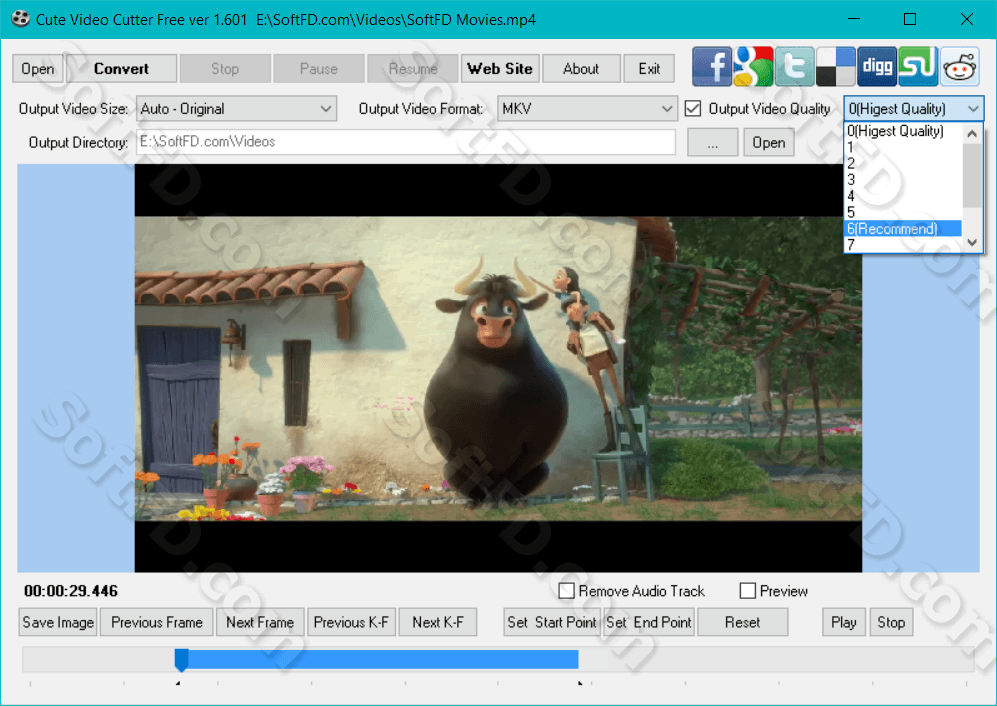The height and width of the screenshot is (706, 997).
Task: Open the Web Site button
Action: 500,69
